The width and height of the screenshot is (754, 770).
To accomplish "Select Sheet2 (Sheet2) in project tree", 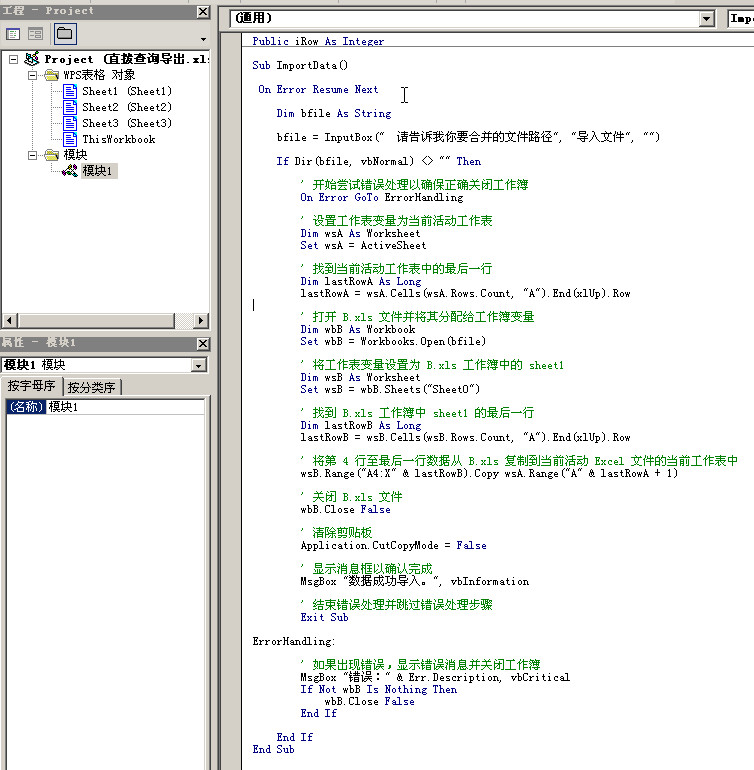I will pos(126,107).
